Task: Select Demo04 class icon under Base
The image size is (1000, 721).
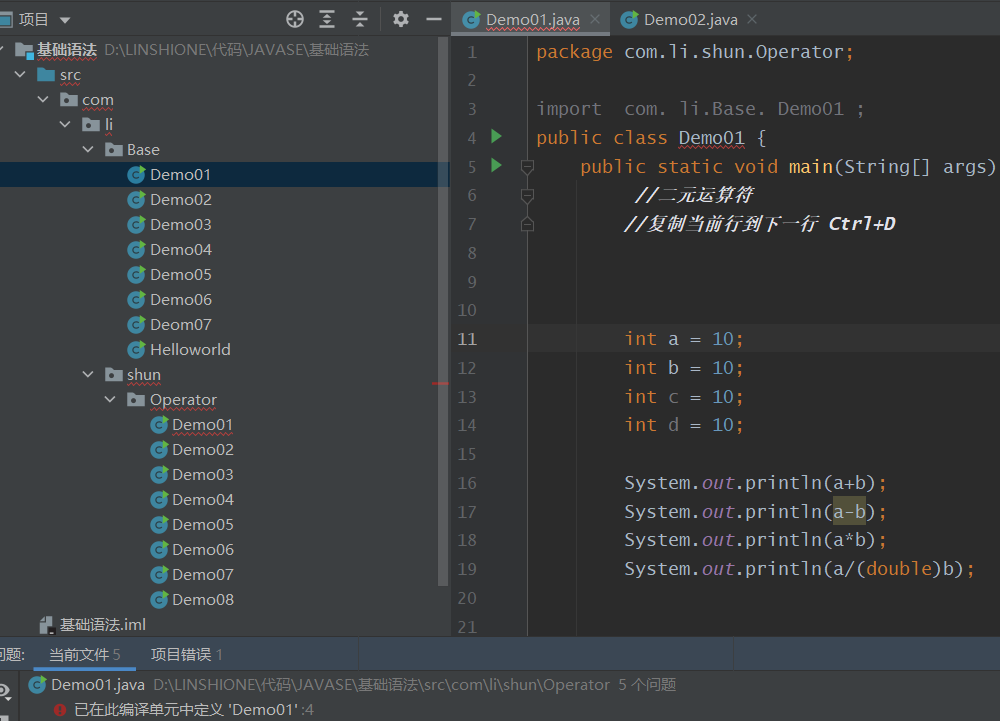Action: (136, 249)
